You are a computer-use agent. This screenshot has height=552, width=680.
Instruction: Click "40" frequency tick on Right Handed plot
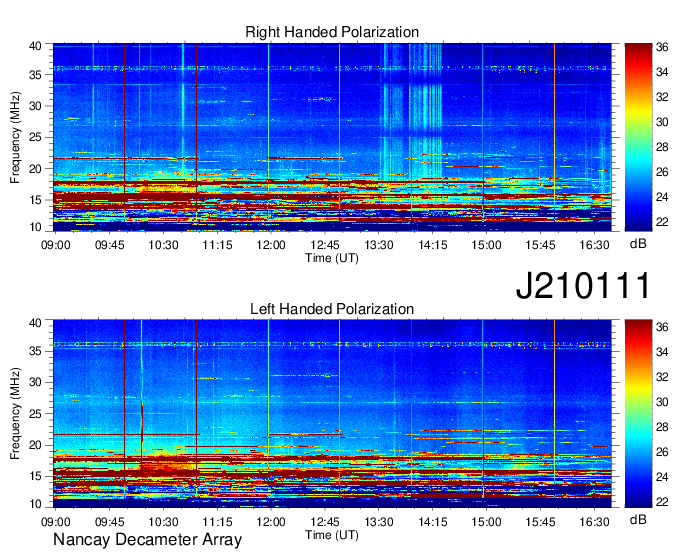click(35, 46)
